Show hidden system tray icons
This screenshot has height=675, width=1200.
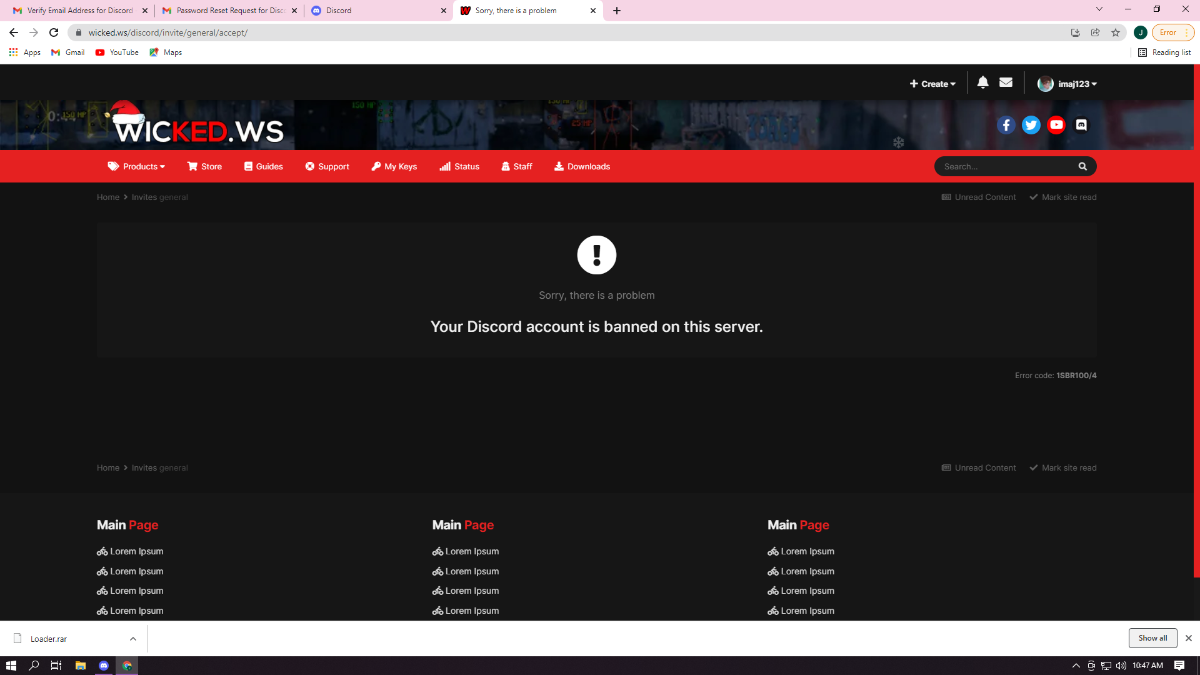pyautogui.click(x=1076, y=665)
